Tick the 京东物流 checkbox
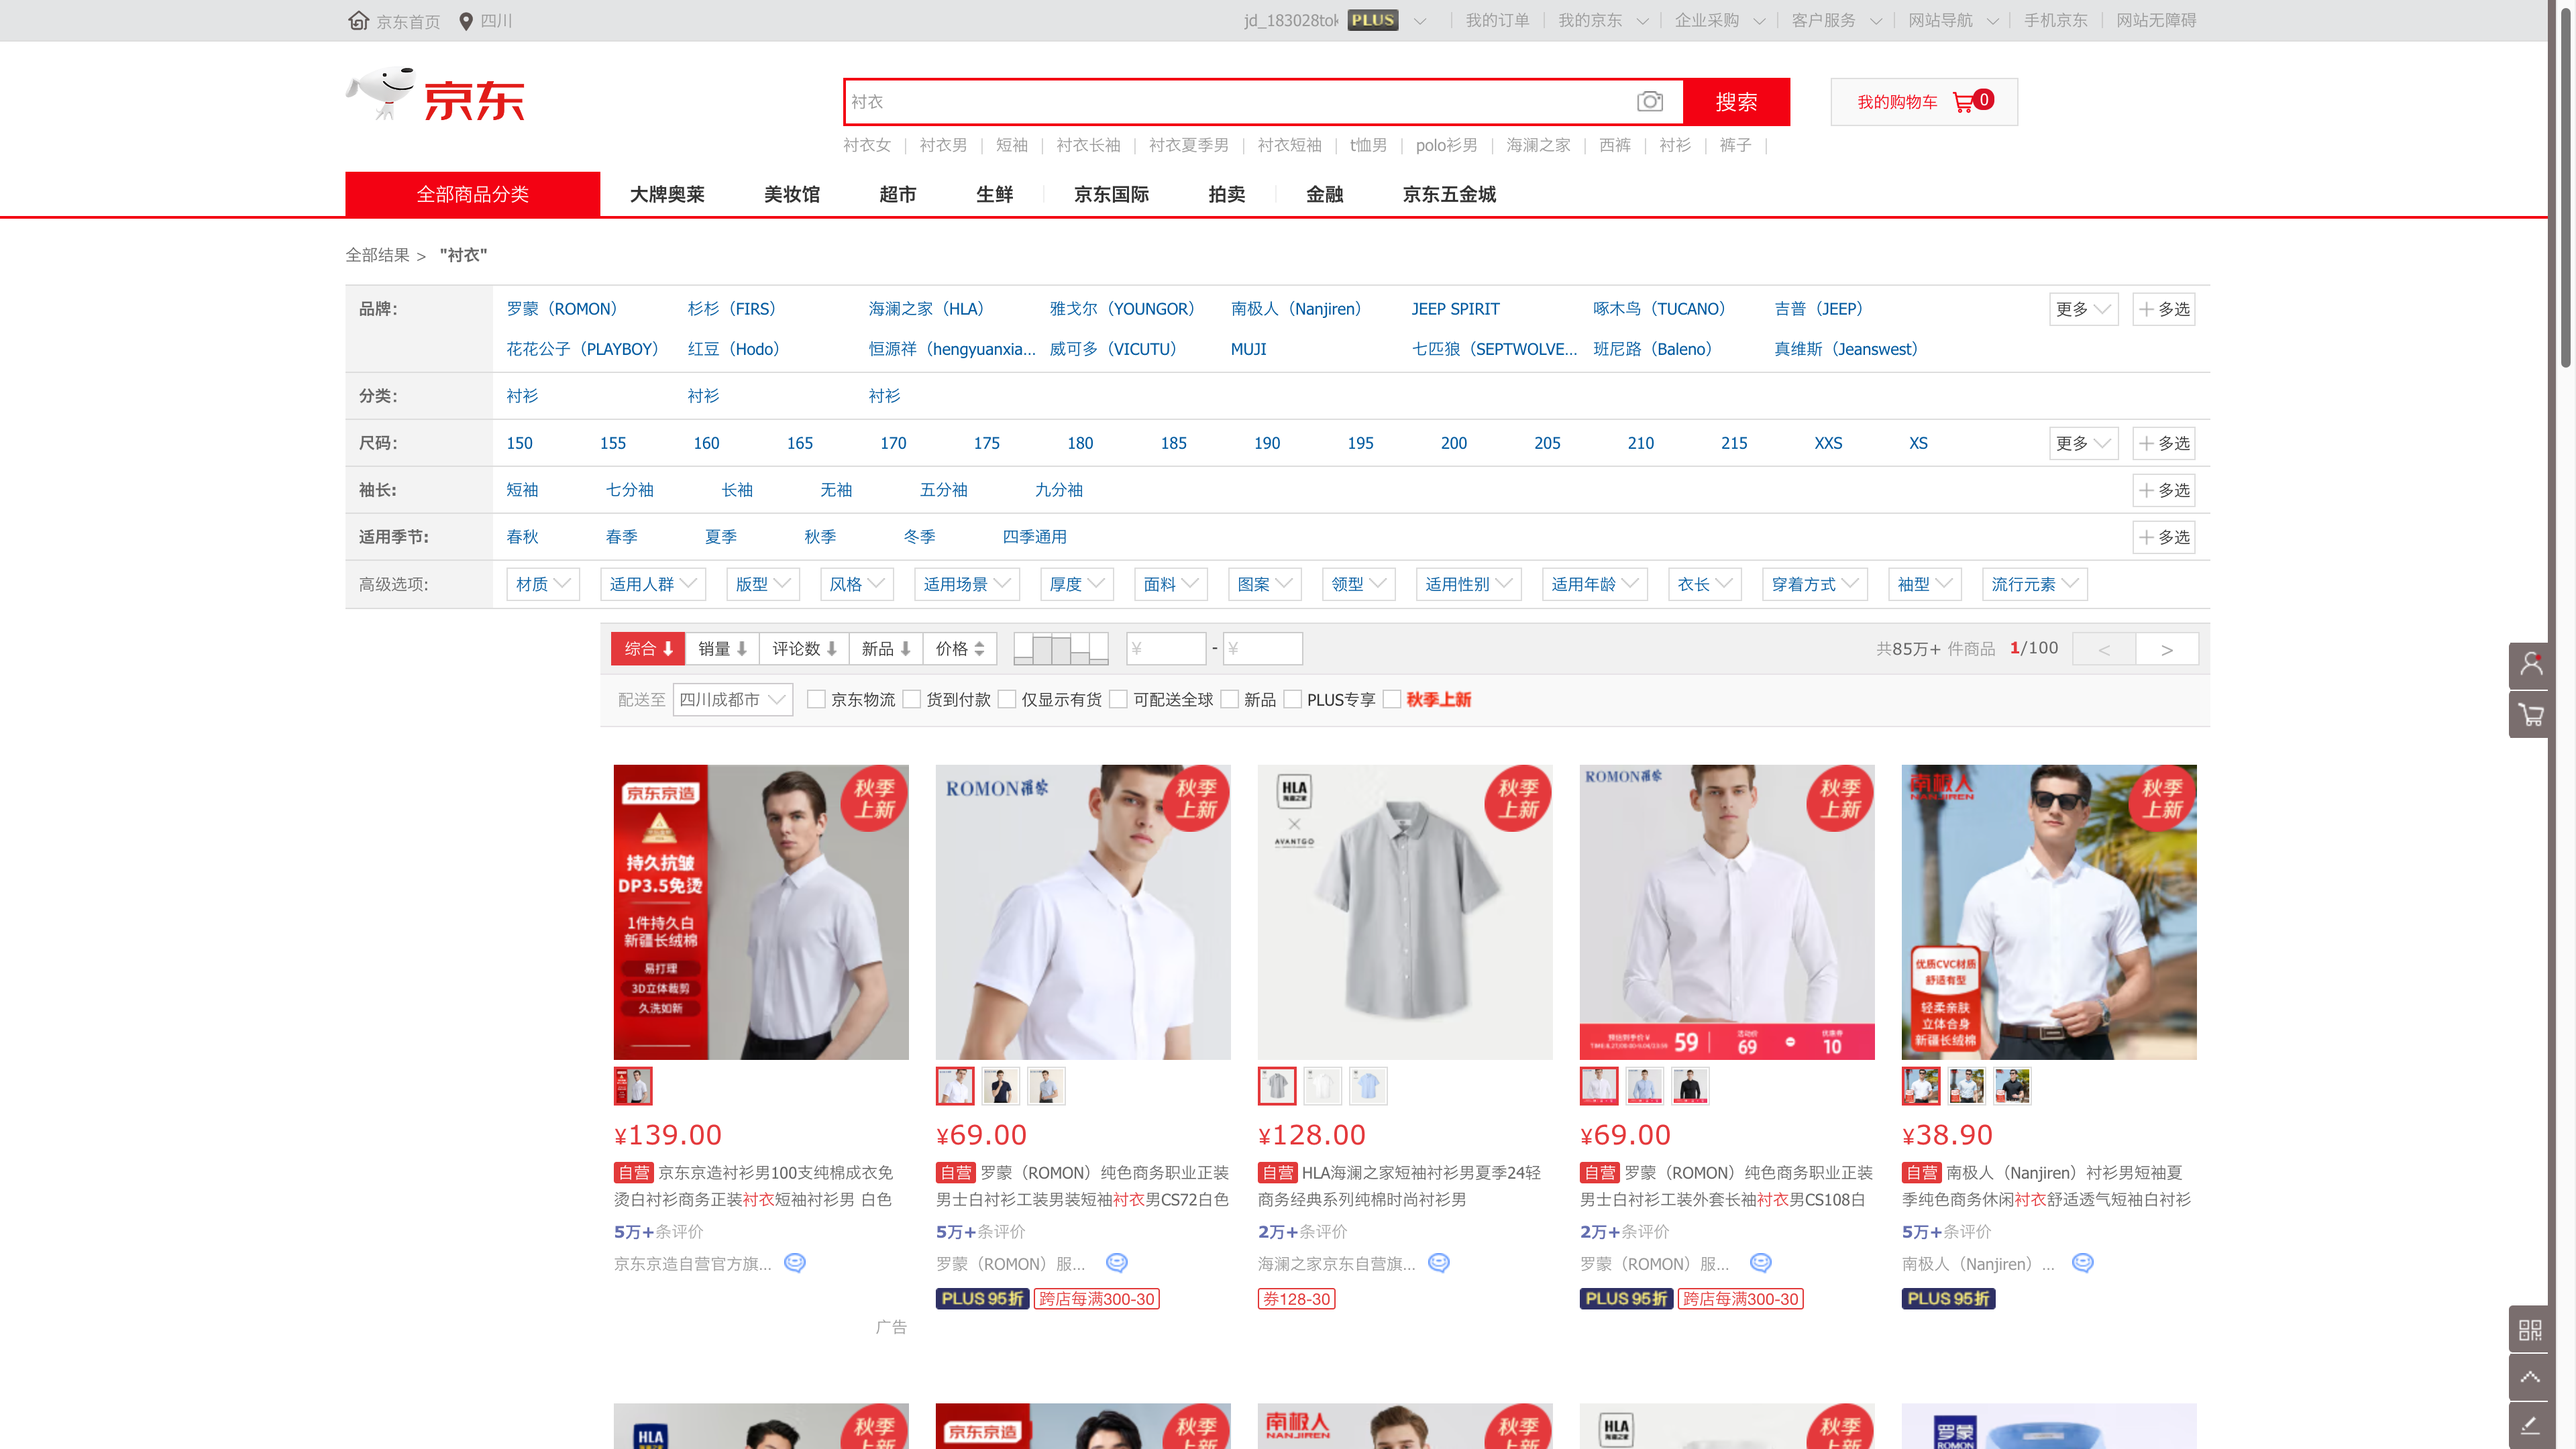The width and height of the screenshot is (2576, 1449). coord(816,699)
